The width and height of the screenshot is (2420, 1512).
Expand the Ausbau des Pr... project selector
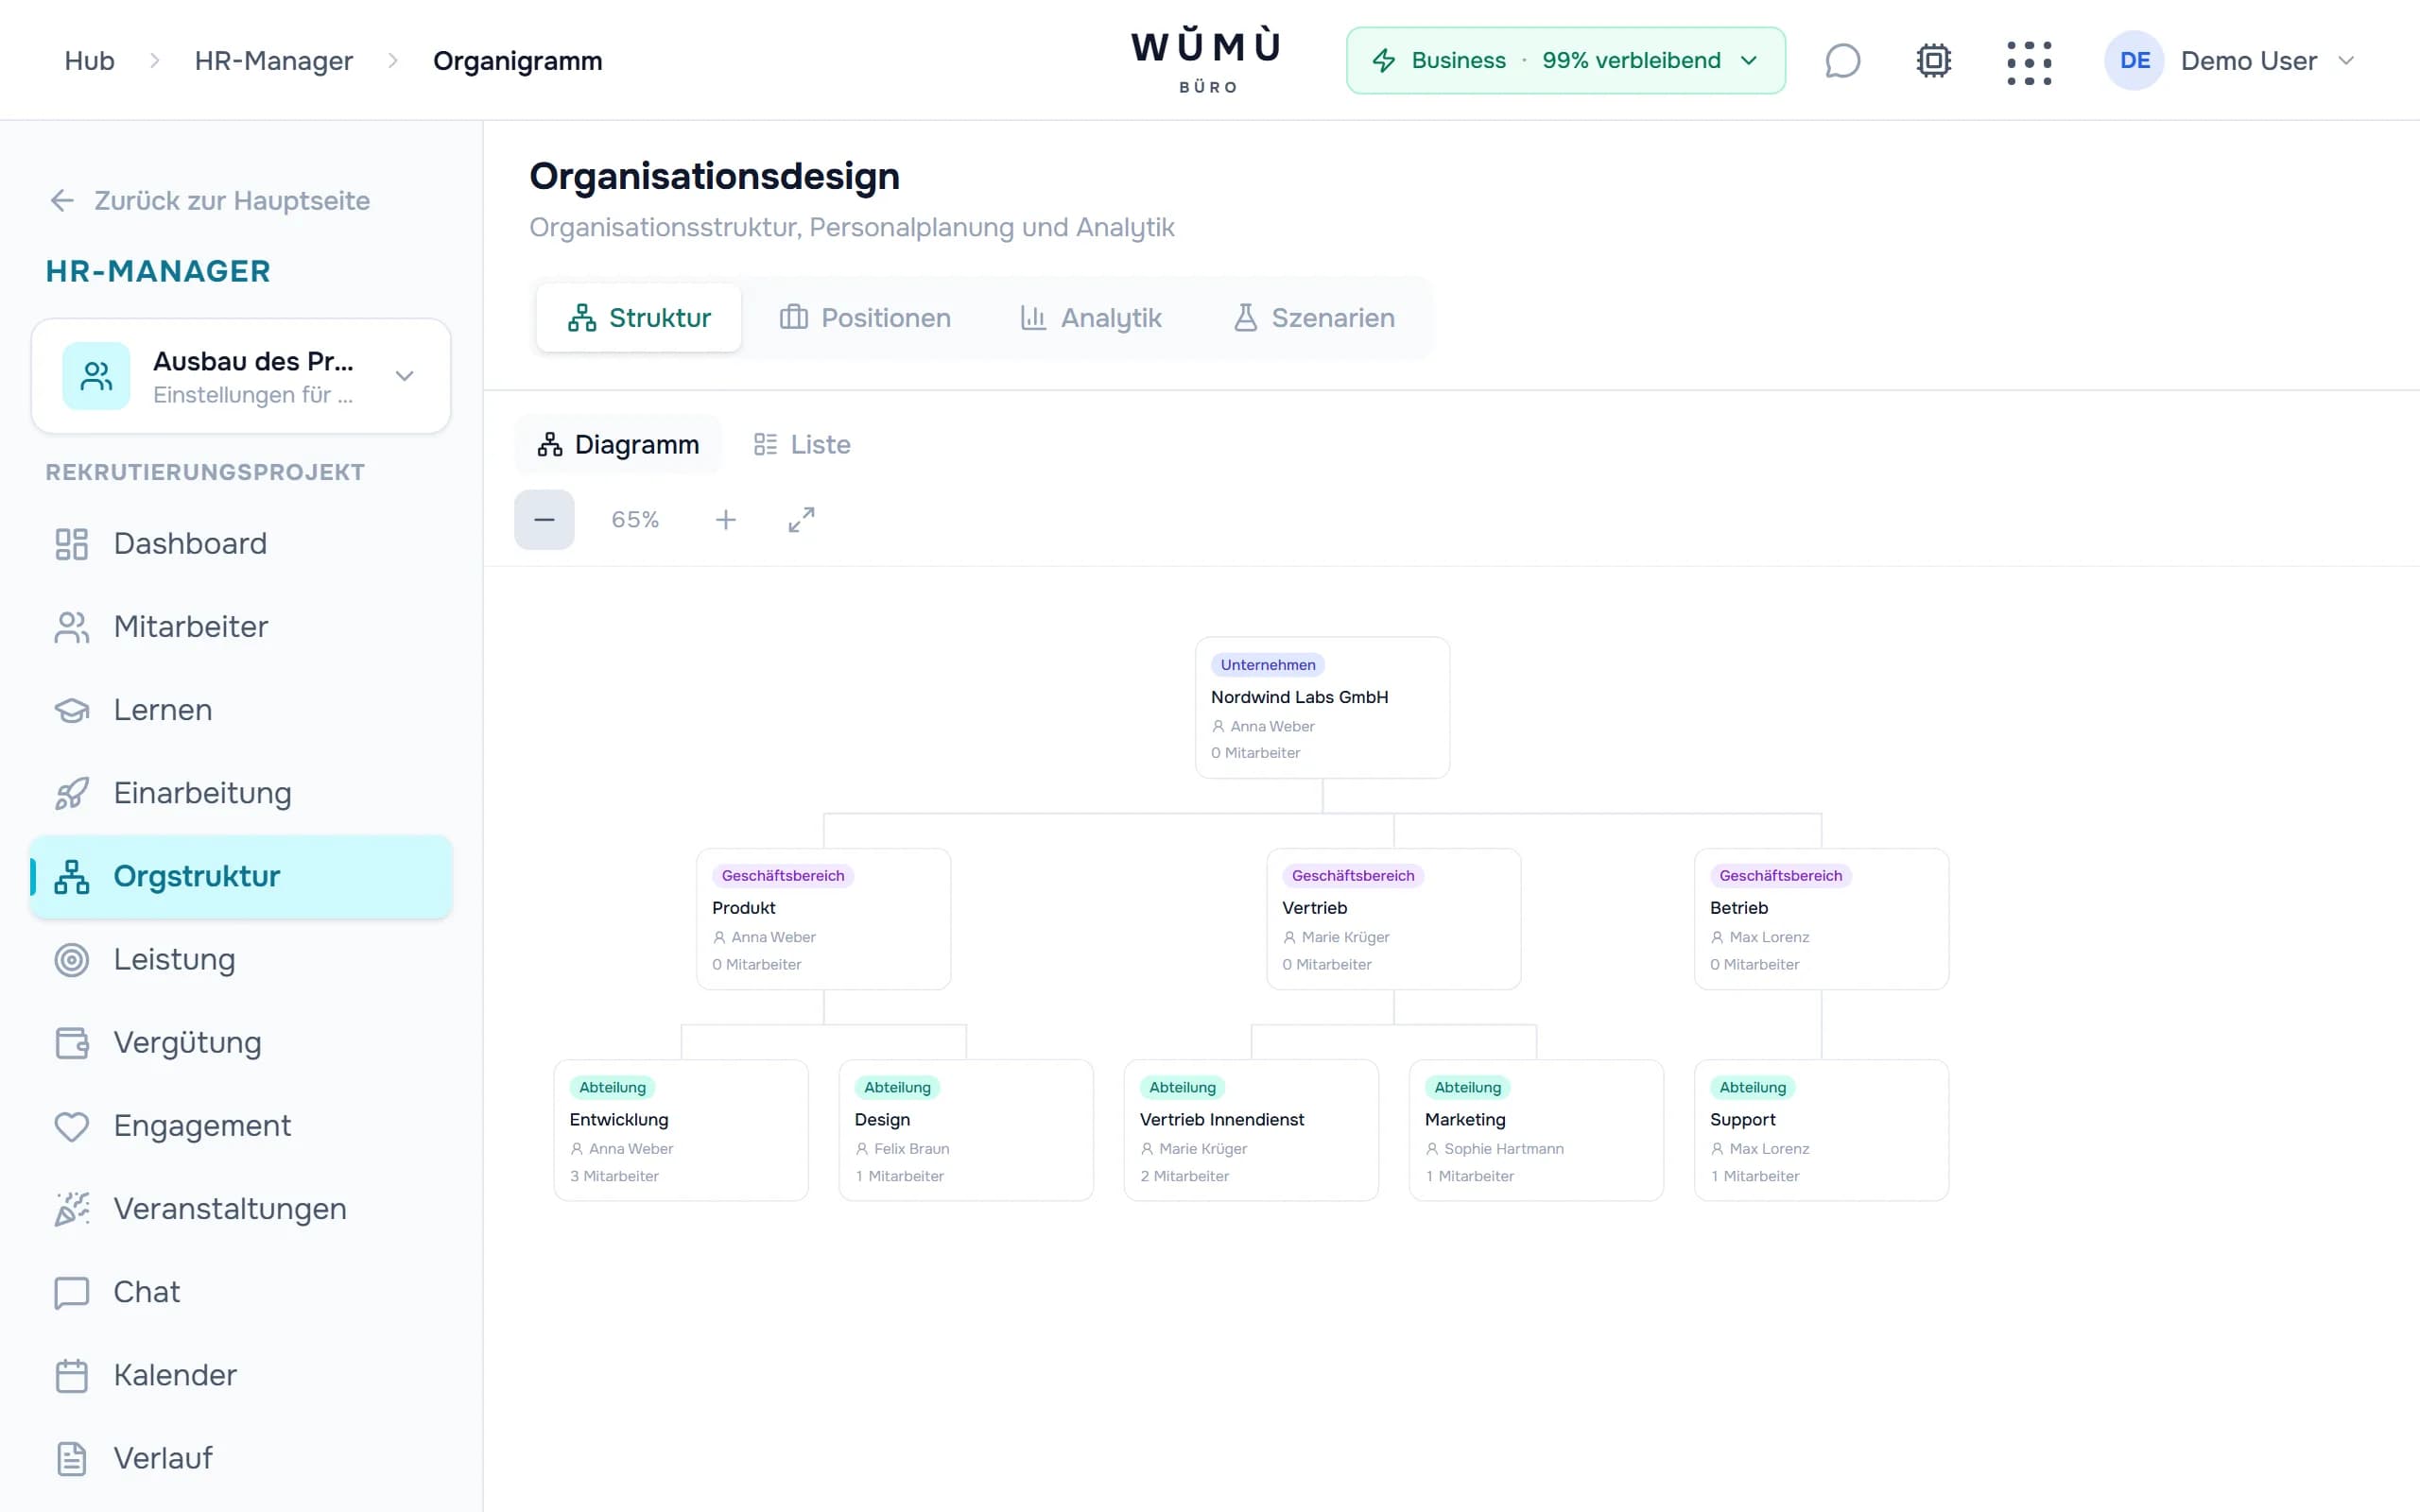241,376
